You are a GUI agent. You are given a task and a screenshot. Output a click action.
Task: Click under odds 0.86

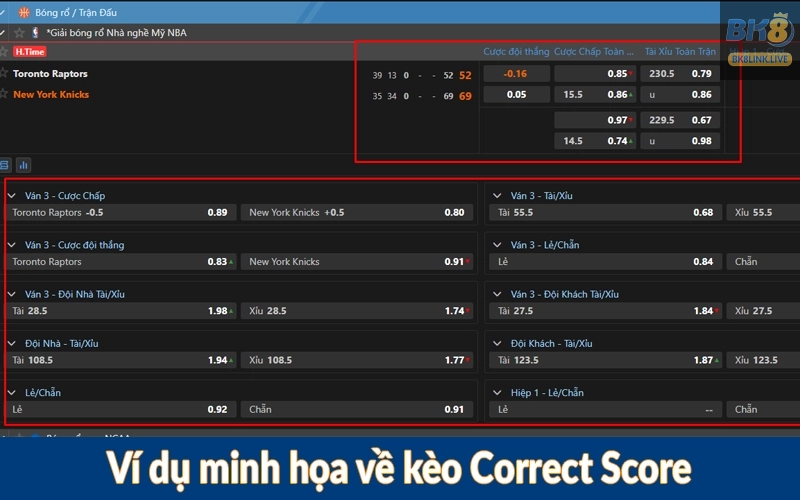click(x=680, y=94)
